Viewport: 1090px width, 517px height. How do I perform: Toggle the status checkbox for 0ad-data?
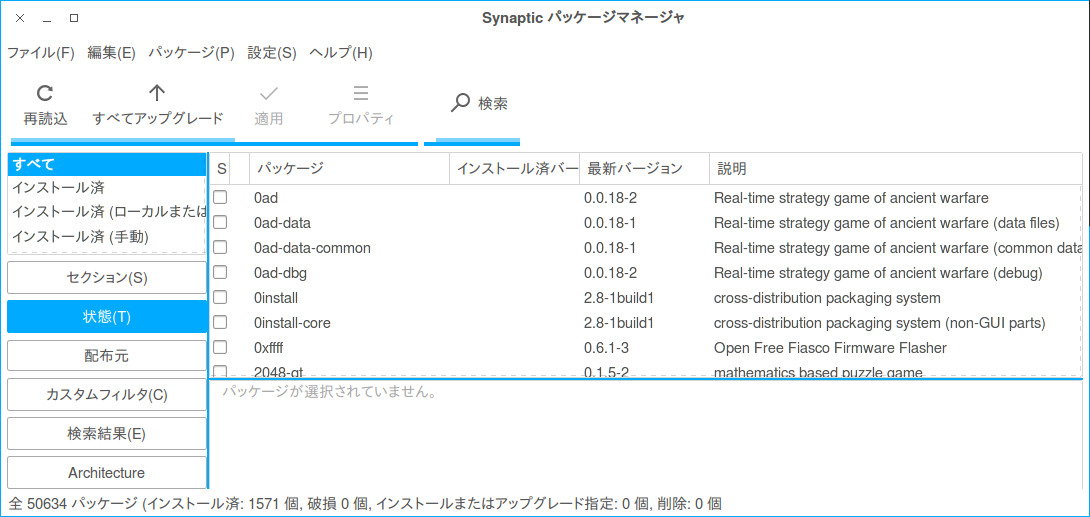[220, 222]
